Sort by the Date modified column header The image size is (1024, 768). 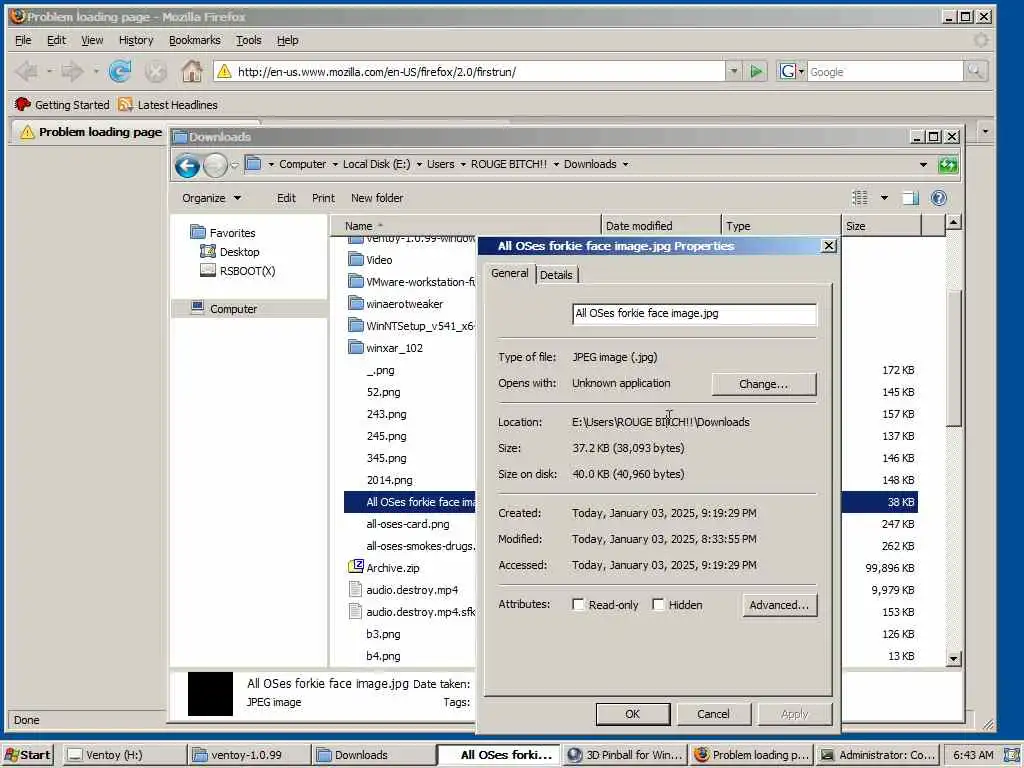[661, 225]
